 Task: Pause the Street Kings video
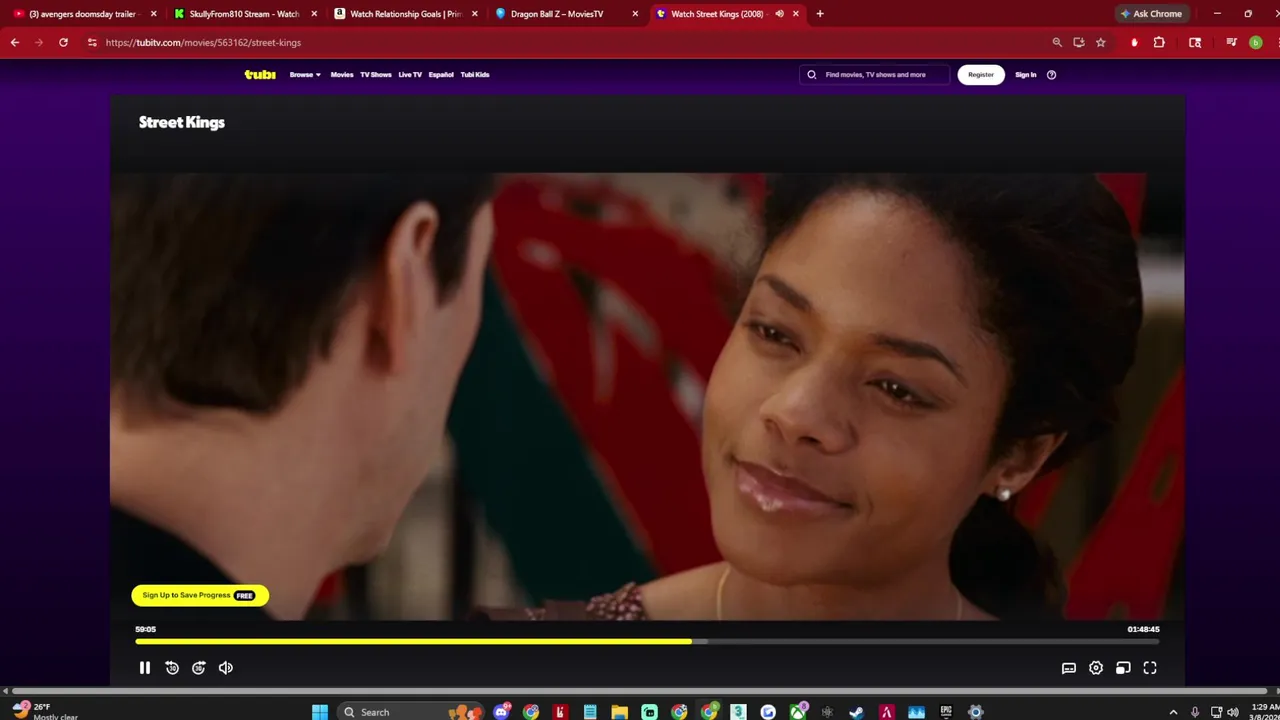point(144,668)
